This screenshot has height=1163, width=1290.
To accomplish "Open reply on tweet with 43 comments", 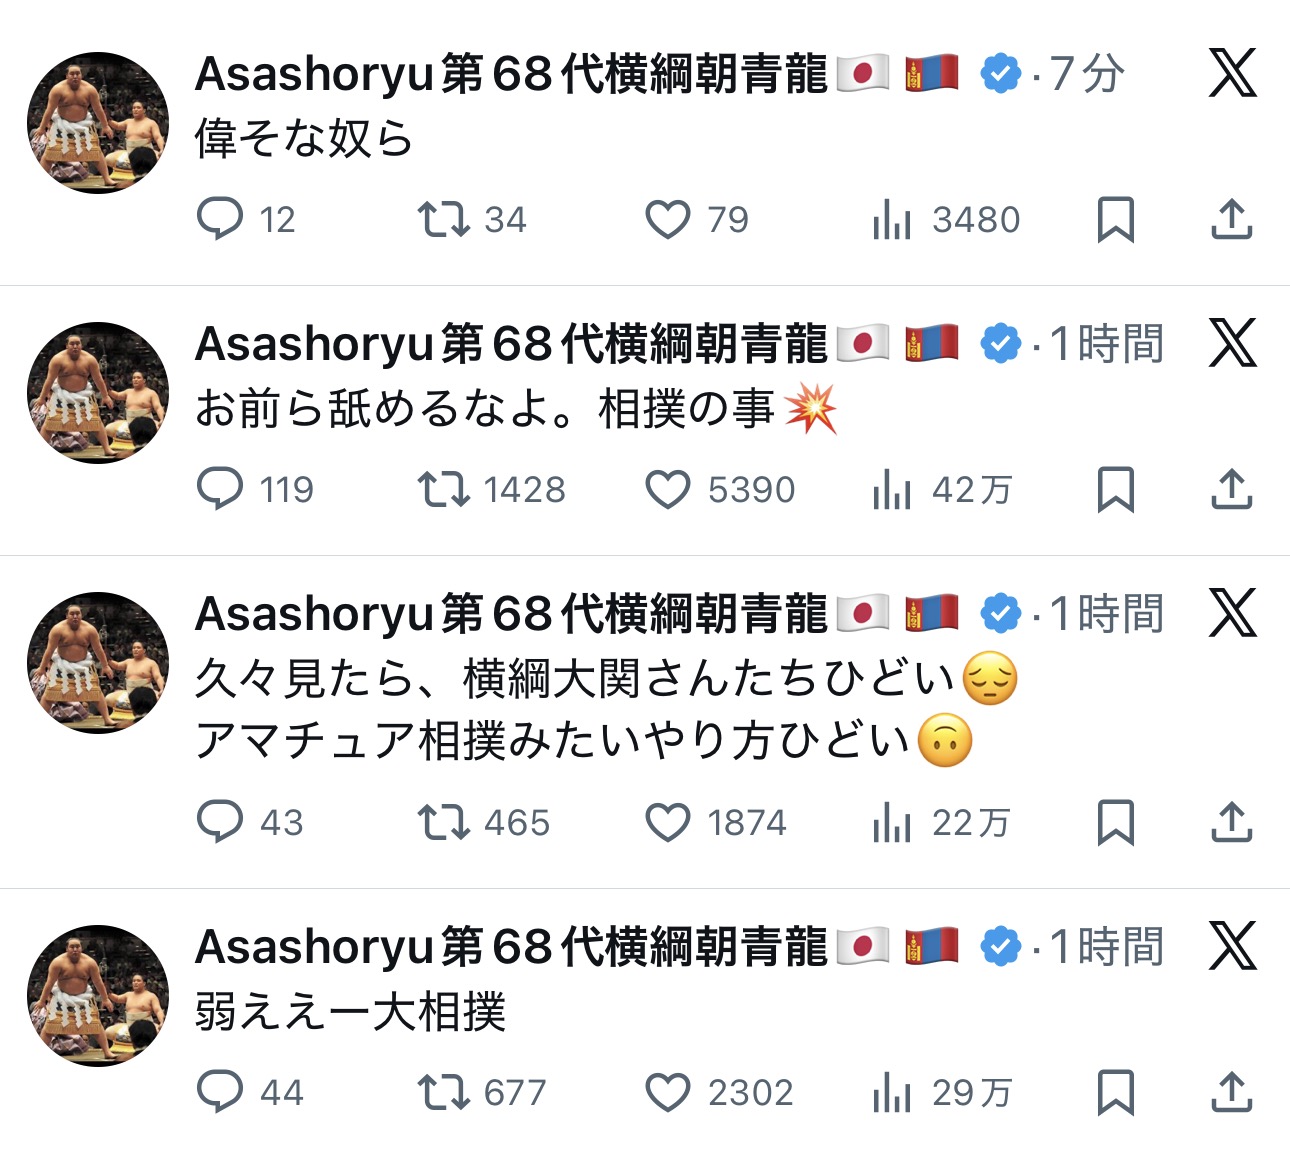I will tap(220, 822).
